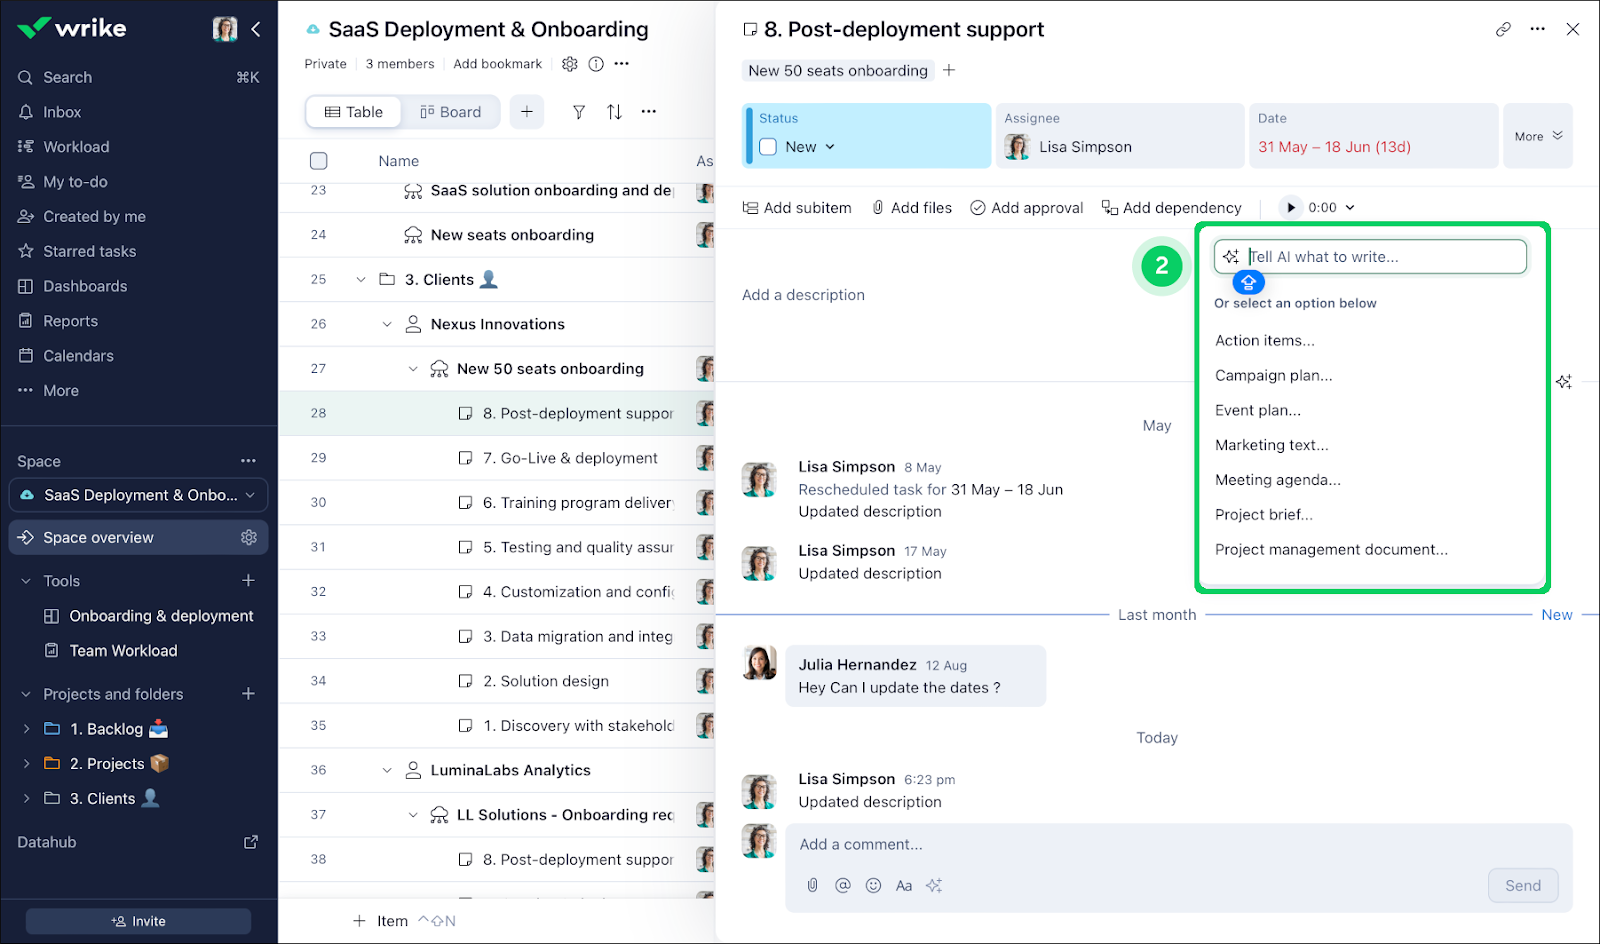Check the New status checkbox

[768, 147]
